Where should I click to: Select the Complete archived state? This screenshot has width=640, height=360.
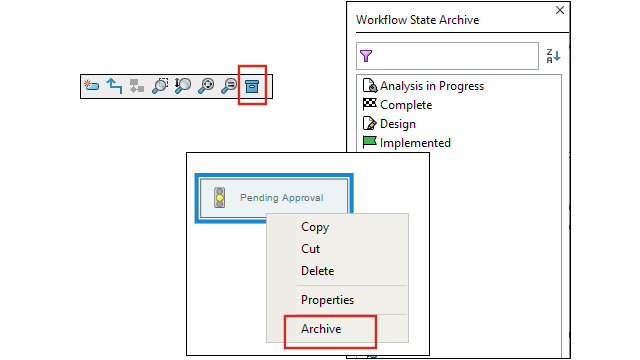pos(397,105)
